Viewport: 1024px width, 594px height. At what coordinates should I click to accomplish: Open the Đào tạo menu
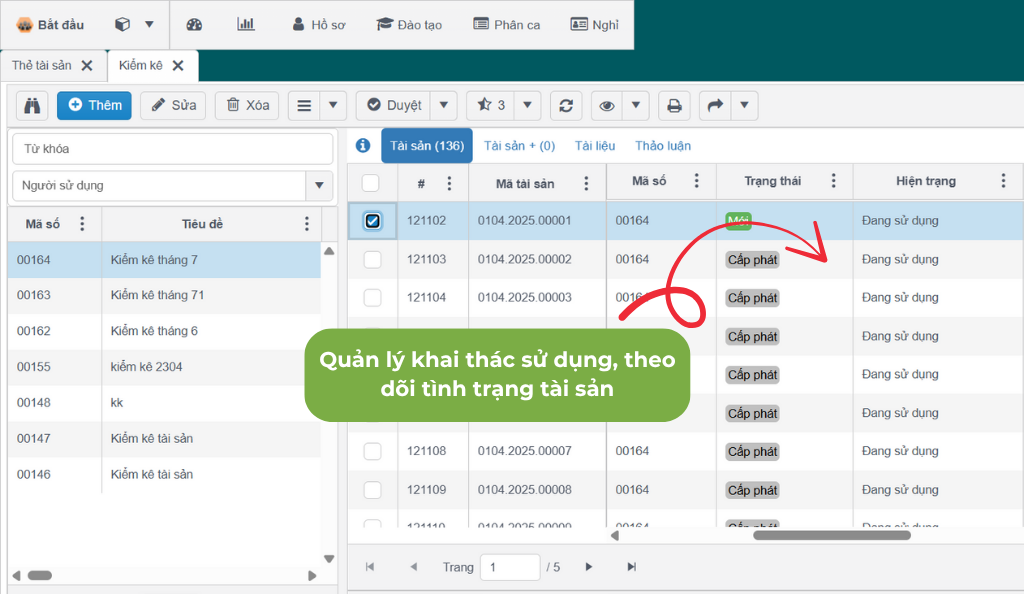coord(409,25)
